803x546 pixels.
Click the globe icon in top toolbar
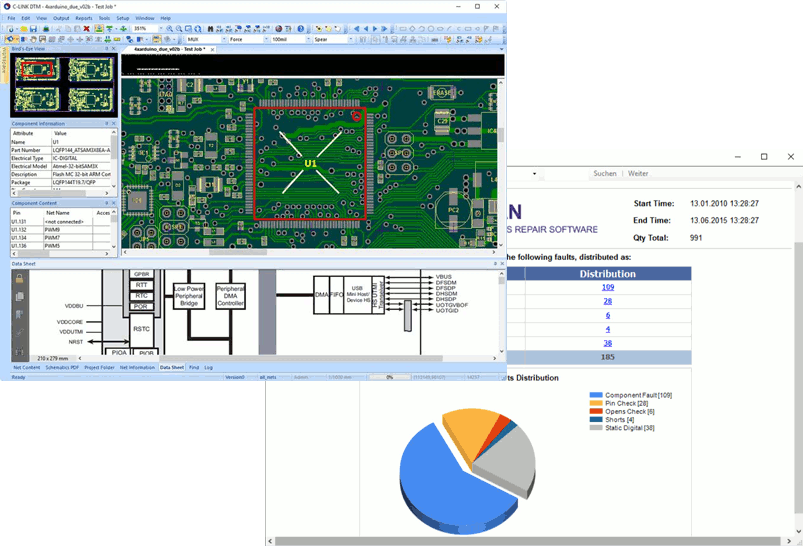[x=279, y=29]
